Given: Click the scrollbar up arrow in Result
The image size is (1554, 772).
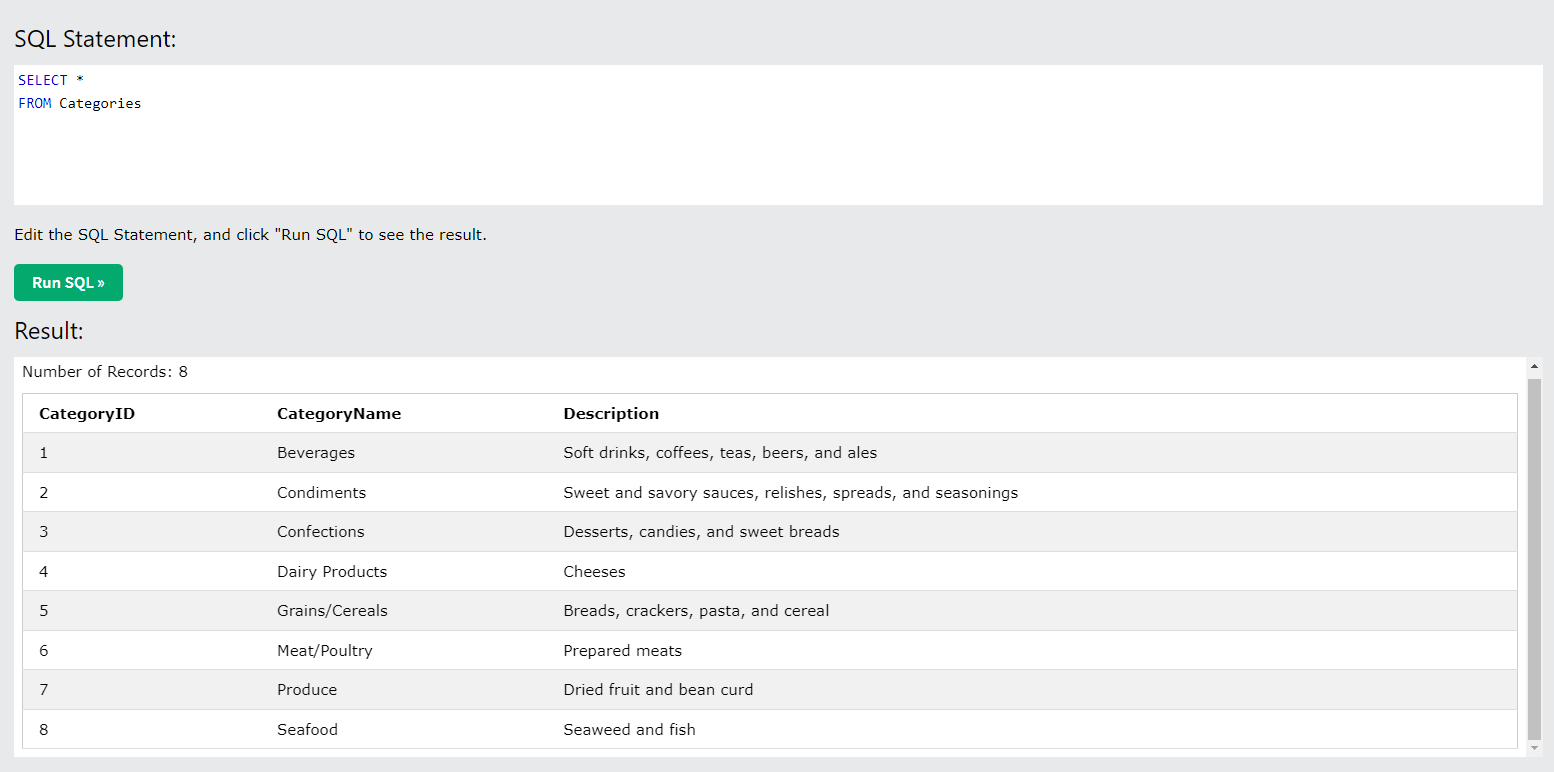Looking at the screenshot, I should pyautogui.click(x=1535, y=367).
